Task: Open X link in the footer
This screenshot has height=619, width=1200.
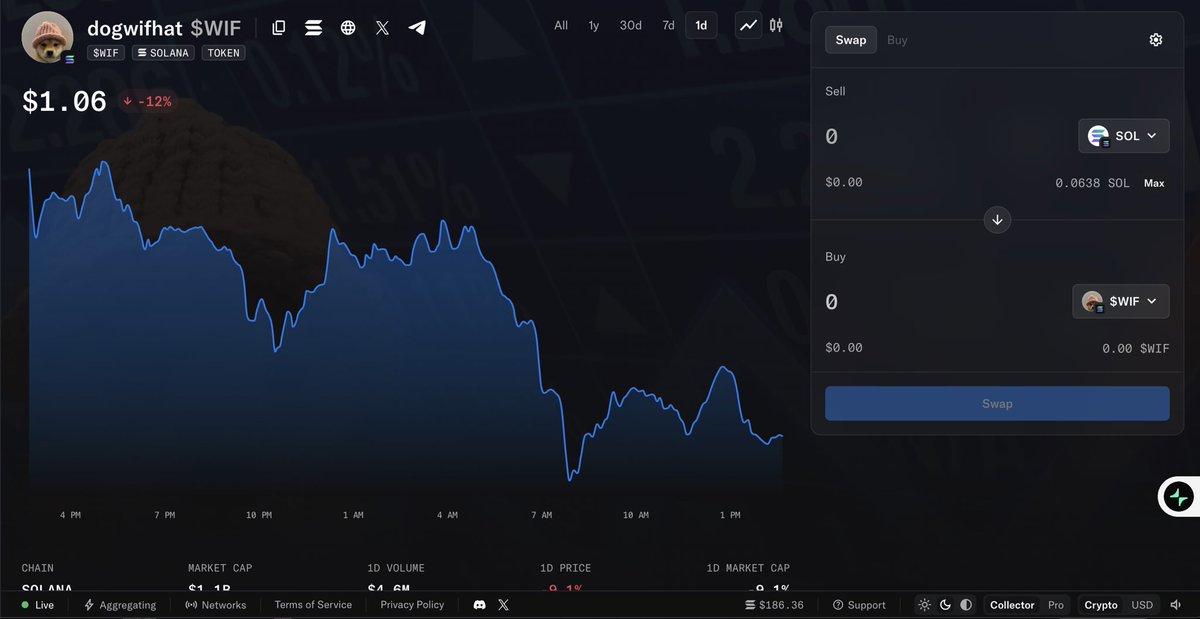Action: click(x=503, y=605)
